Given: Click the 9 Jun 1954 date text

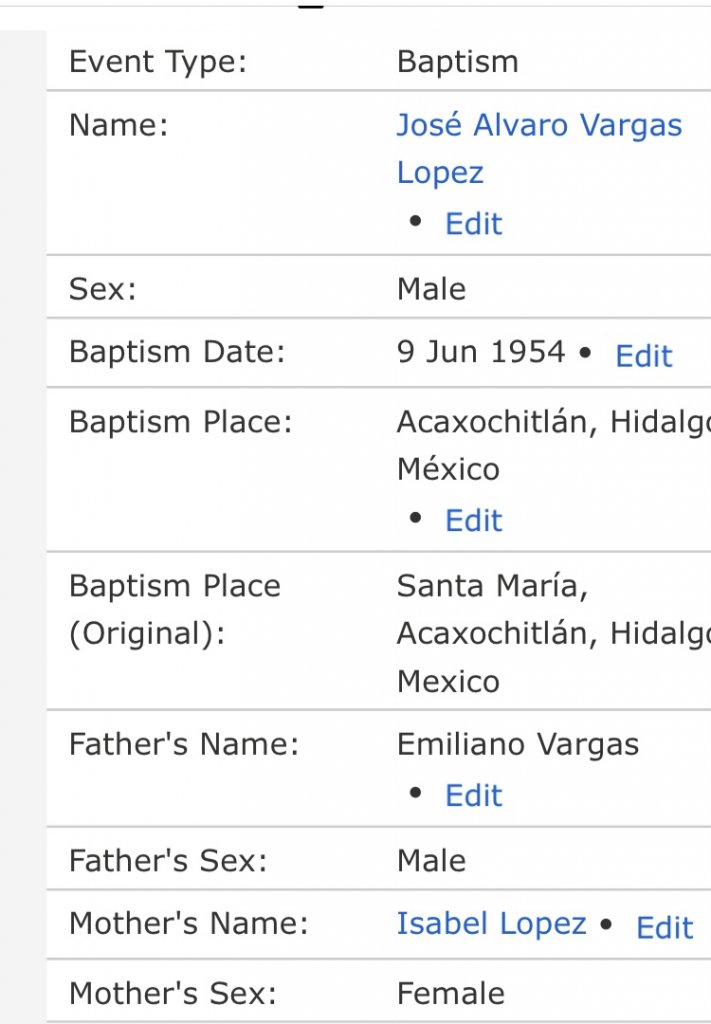Looking at the screenshot, I should 481,352.
